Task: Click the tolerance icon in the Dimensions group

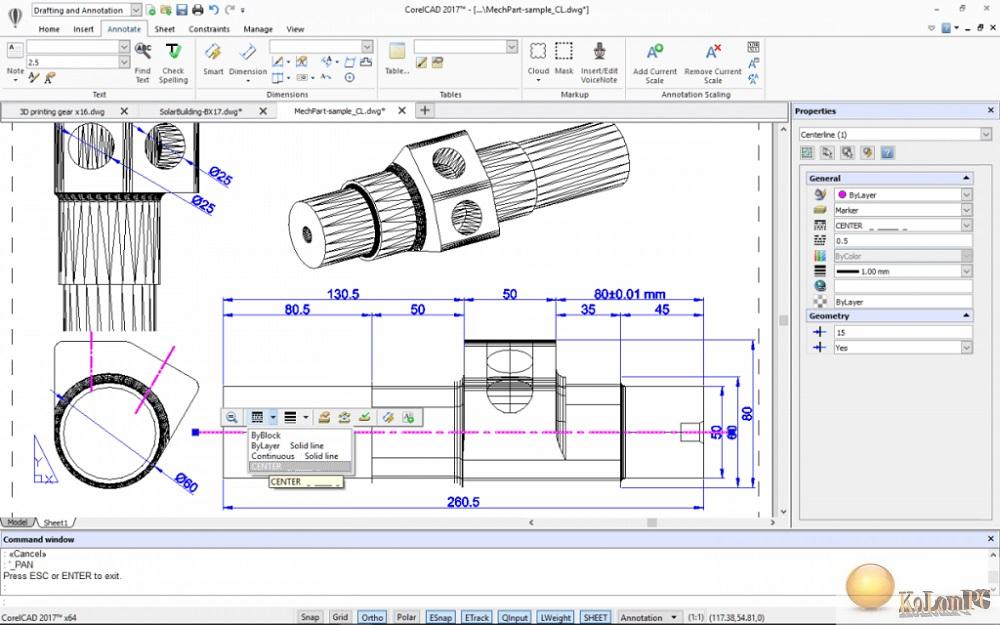Action: coord(302,77)
